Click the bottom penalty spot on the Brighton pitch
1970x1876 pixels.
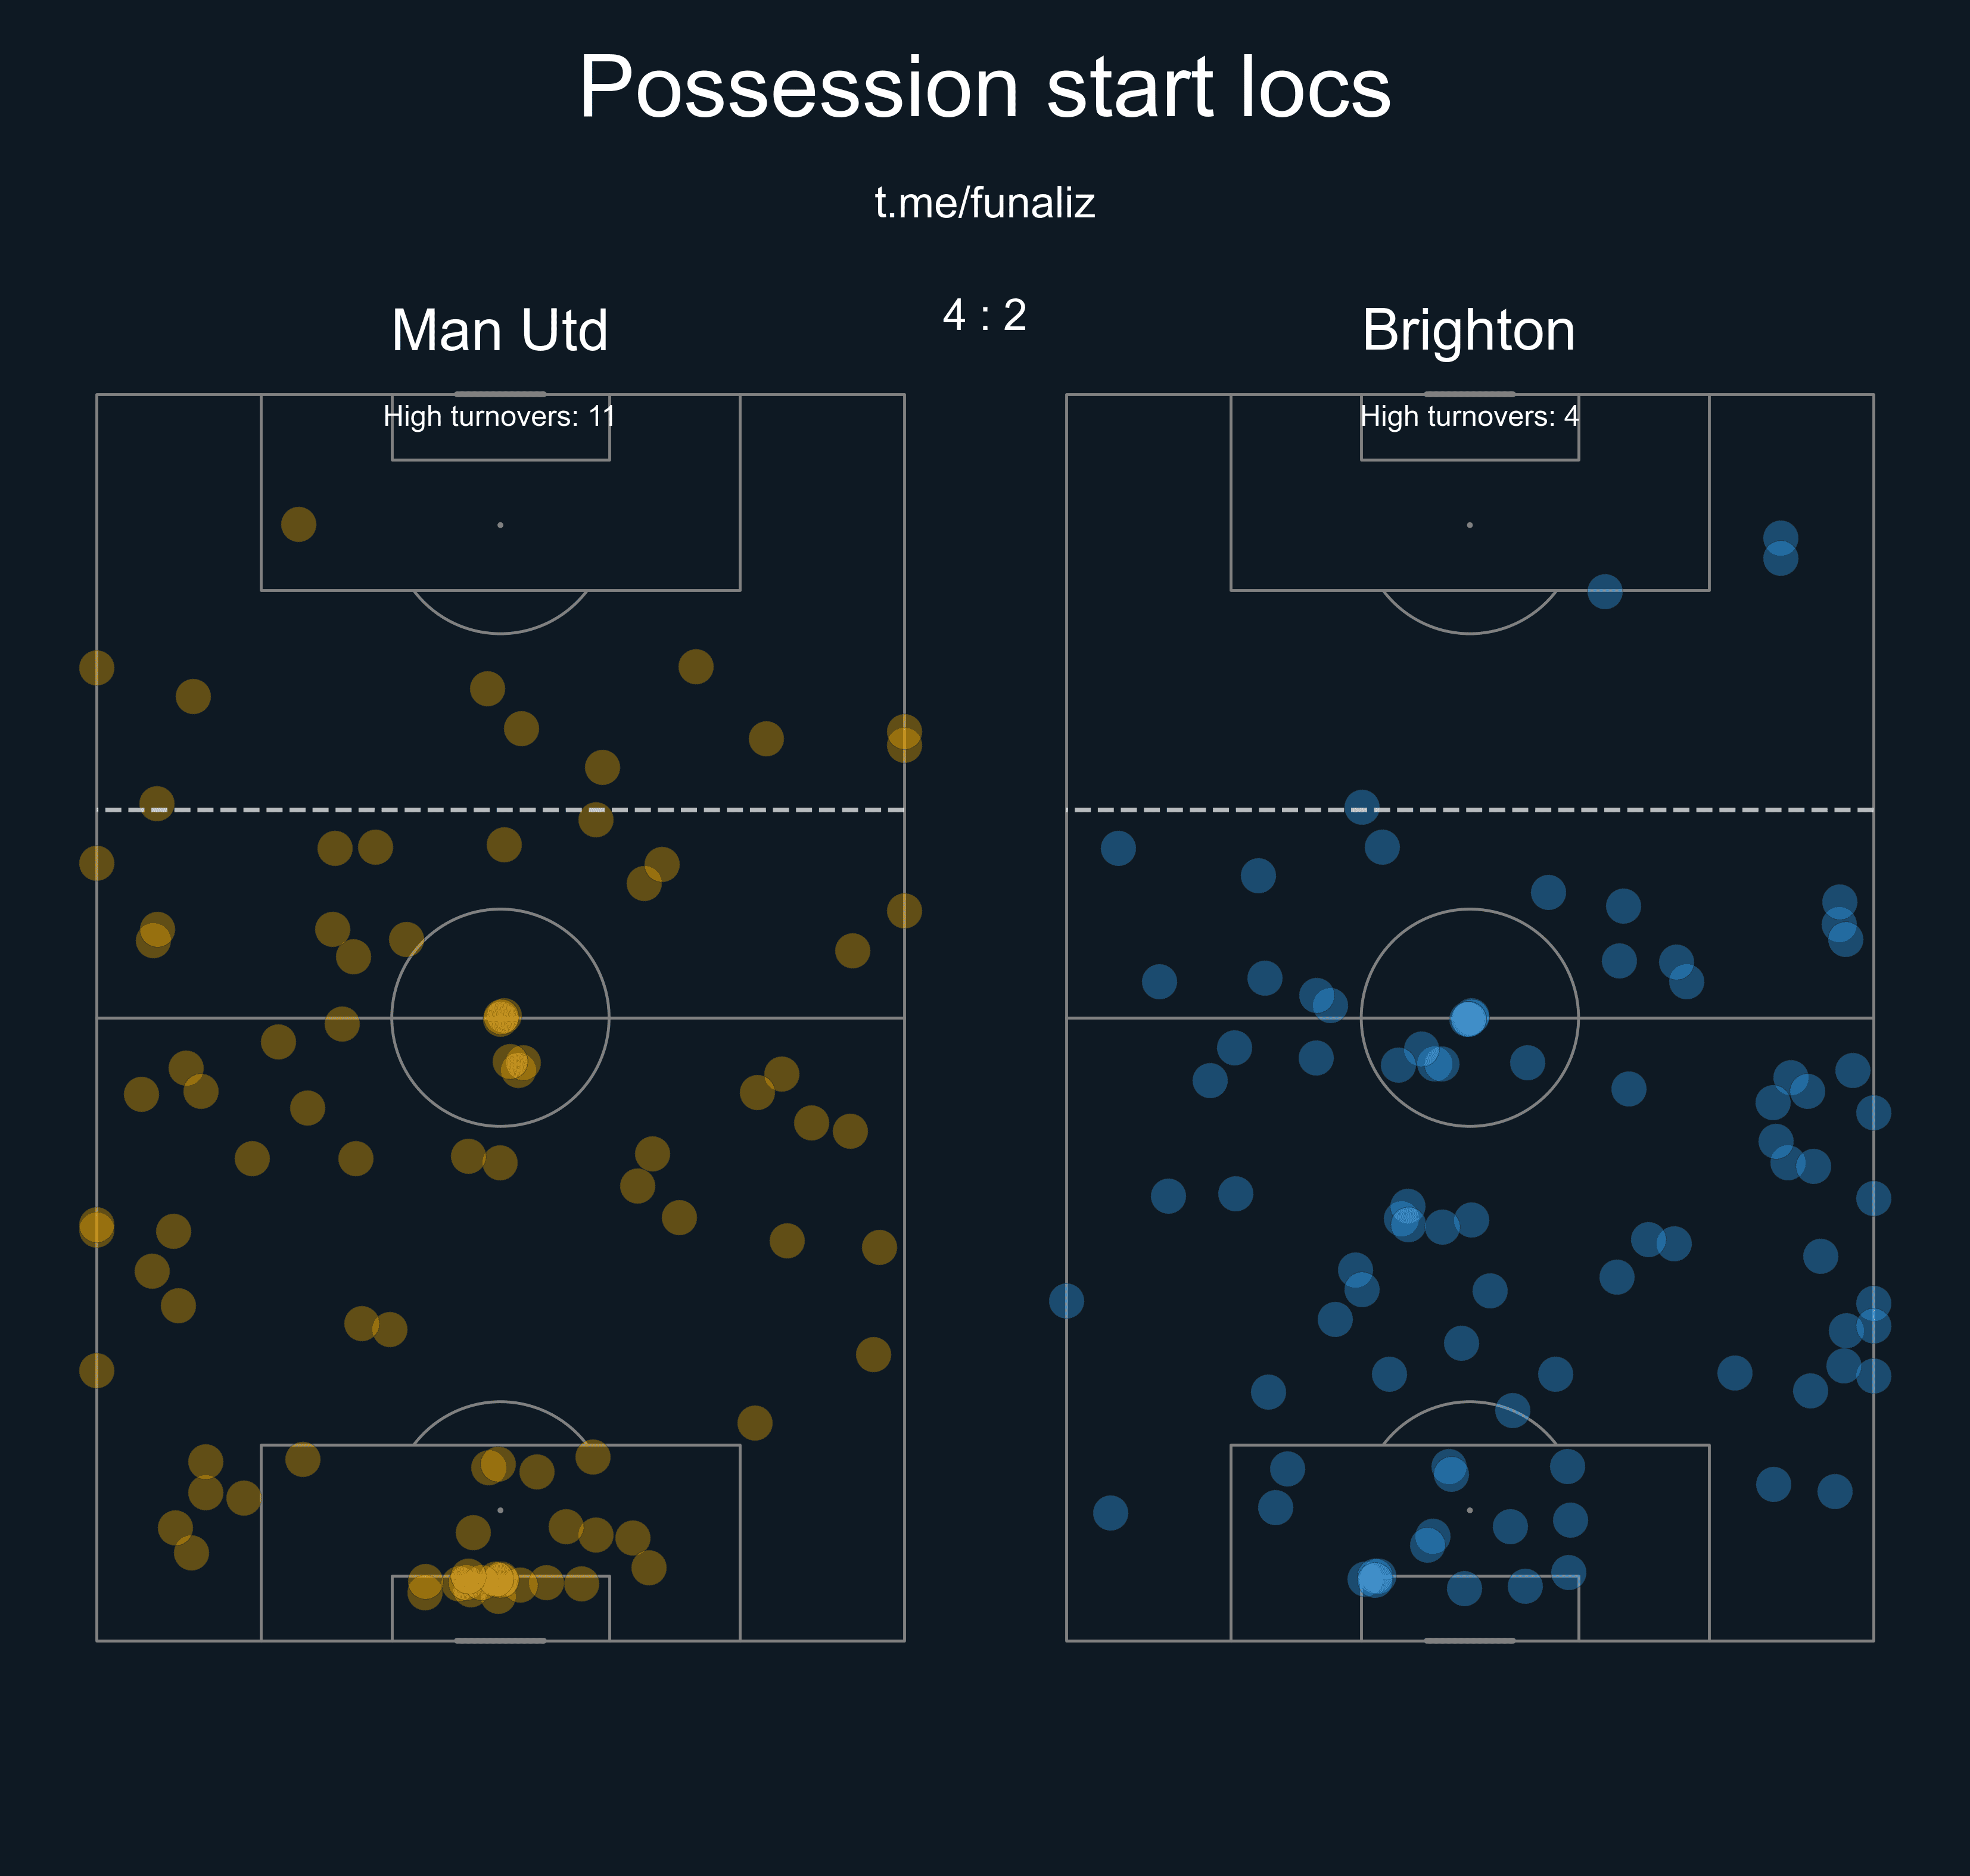pyautogui.click(x=1469, y=1510)
